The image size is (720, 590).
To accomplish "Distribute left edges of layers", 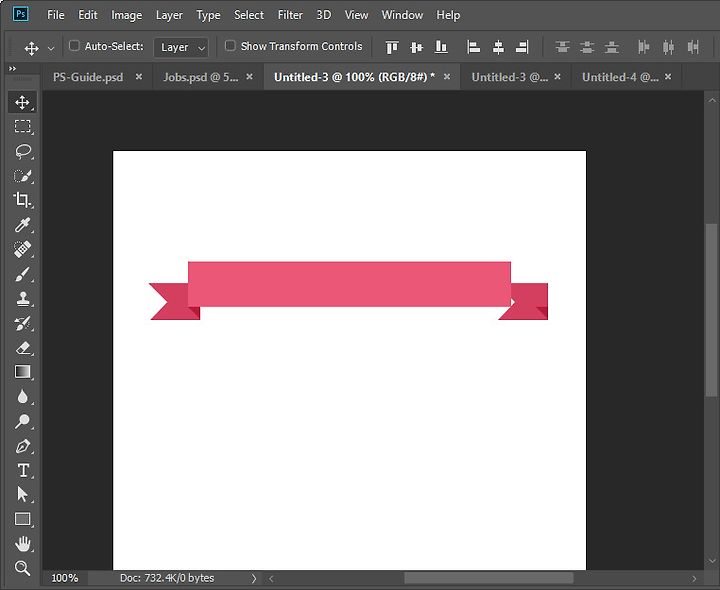I will click(x=644, y=47).
